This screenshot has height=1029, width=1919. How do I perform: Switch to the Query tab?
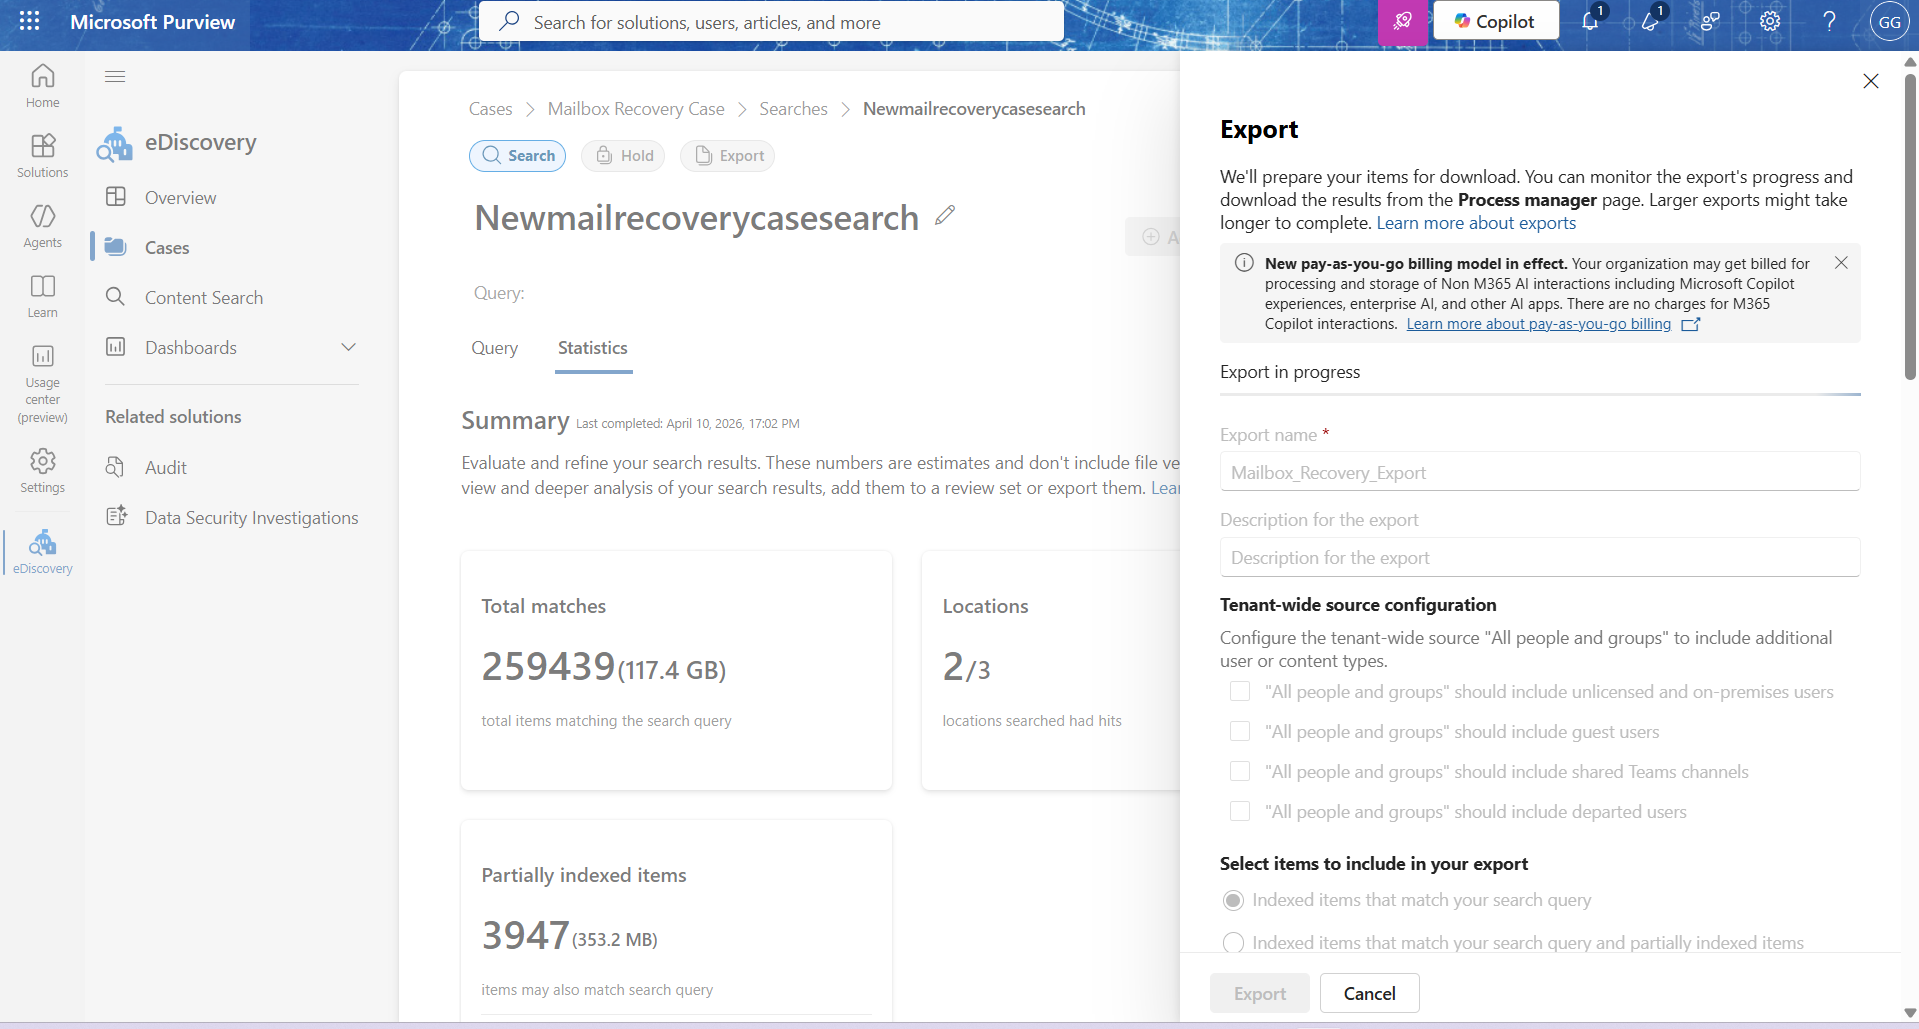click(494, 347)
